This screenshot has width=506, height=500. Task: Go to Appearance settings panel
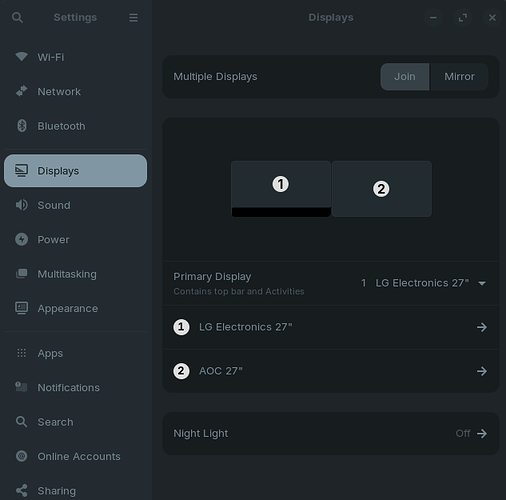pos(75,308)
